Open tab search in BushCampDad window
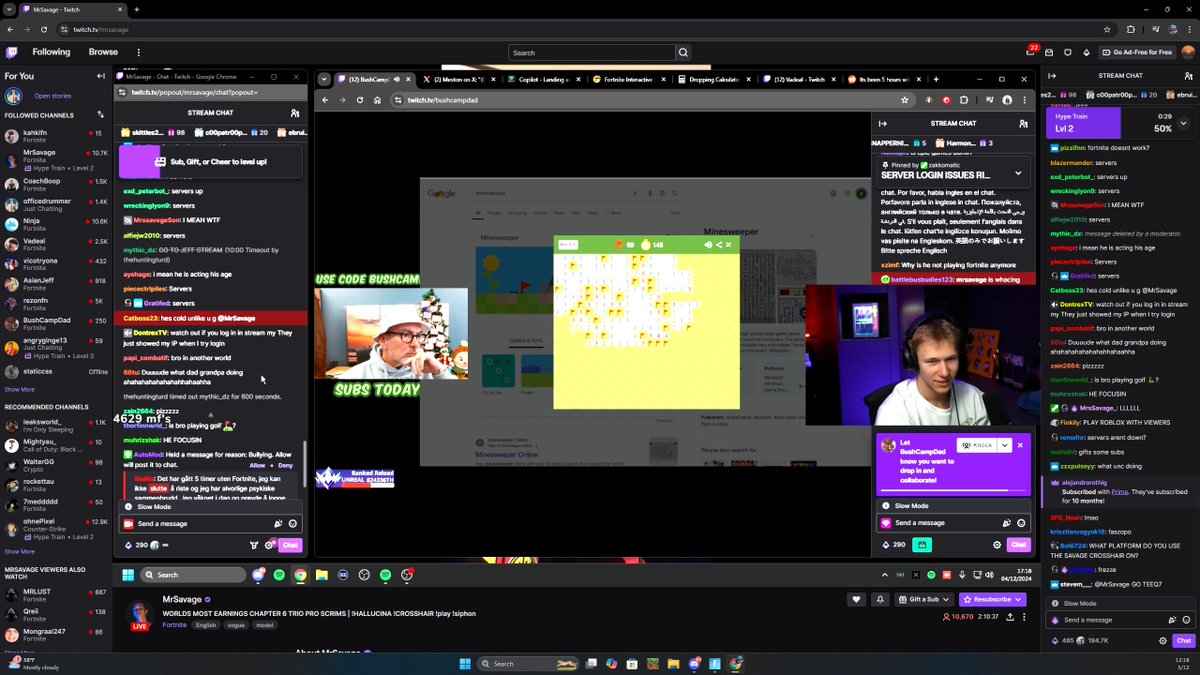Viewport: 1200px width, 675px height. (x=325, y=79)
